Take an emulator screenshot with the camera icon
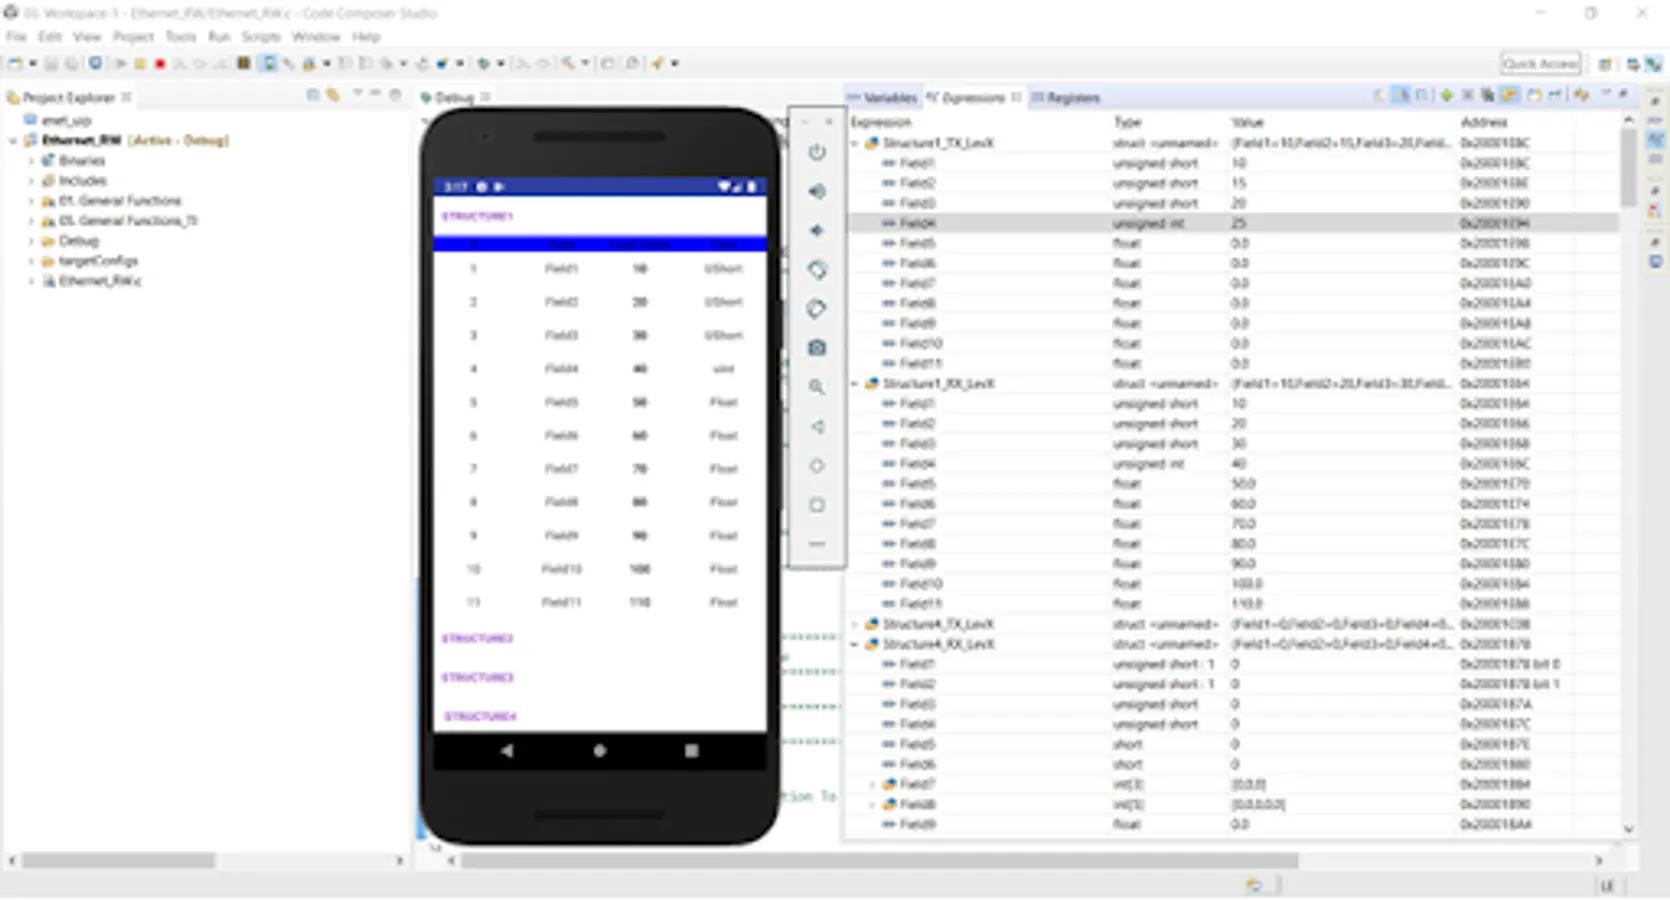The width and height of the screenshot is (1670, 900). pyautogui.click(x=817, y=348)
